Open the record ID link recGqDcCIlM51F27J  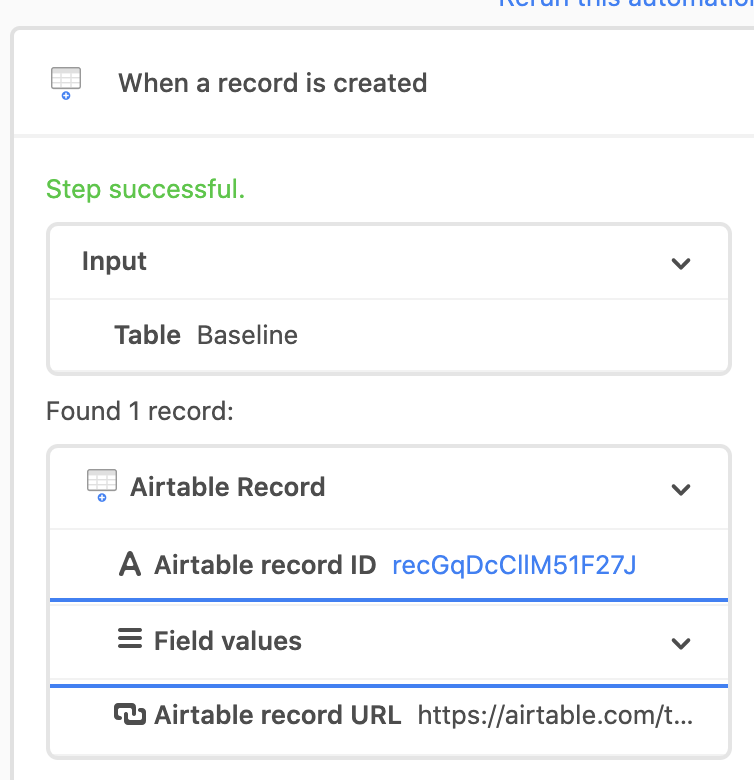514,565
